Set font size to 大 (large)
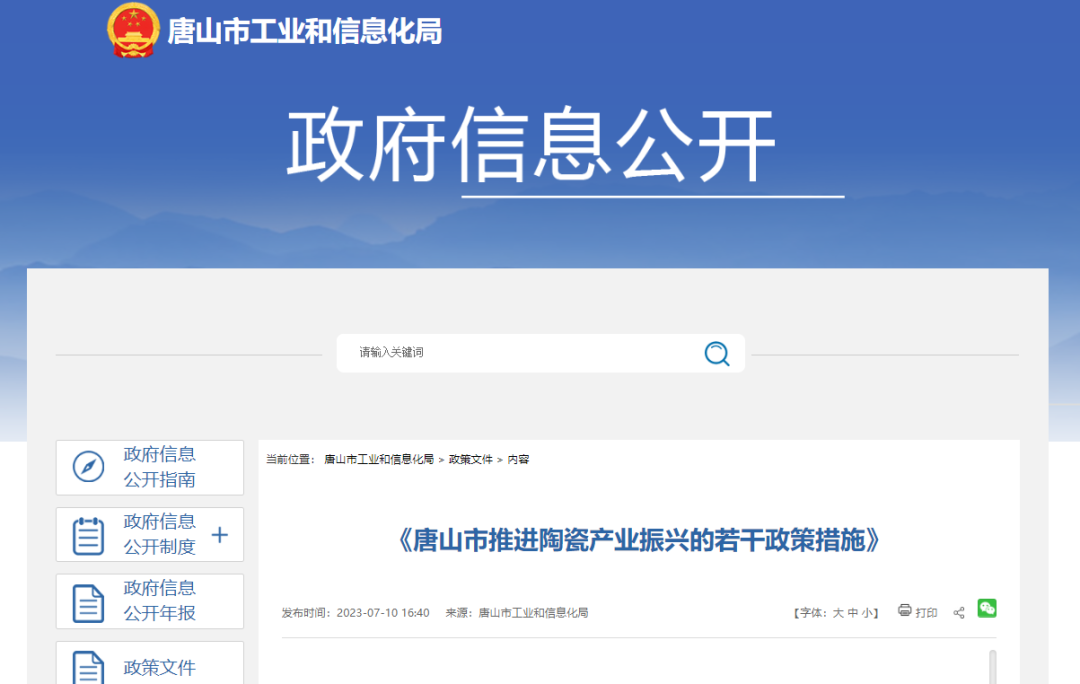The width and height of the screenshot is (1080, 684). click(x=838, y=613)
